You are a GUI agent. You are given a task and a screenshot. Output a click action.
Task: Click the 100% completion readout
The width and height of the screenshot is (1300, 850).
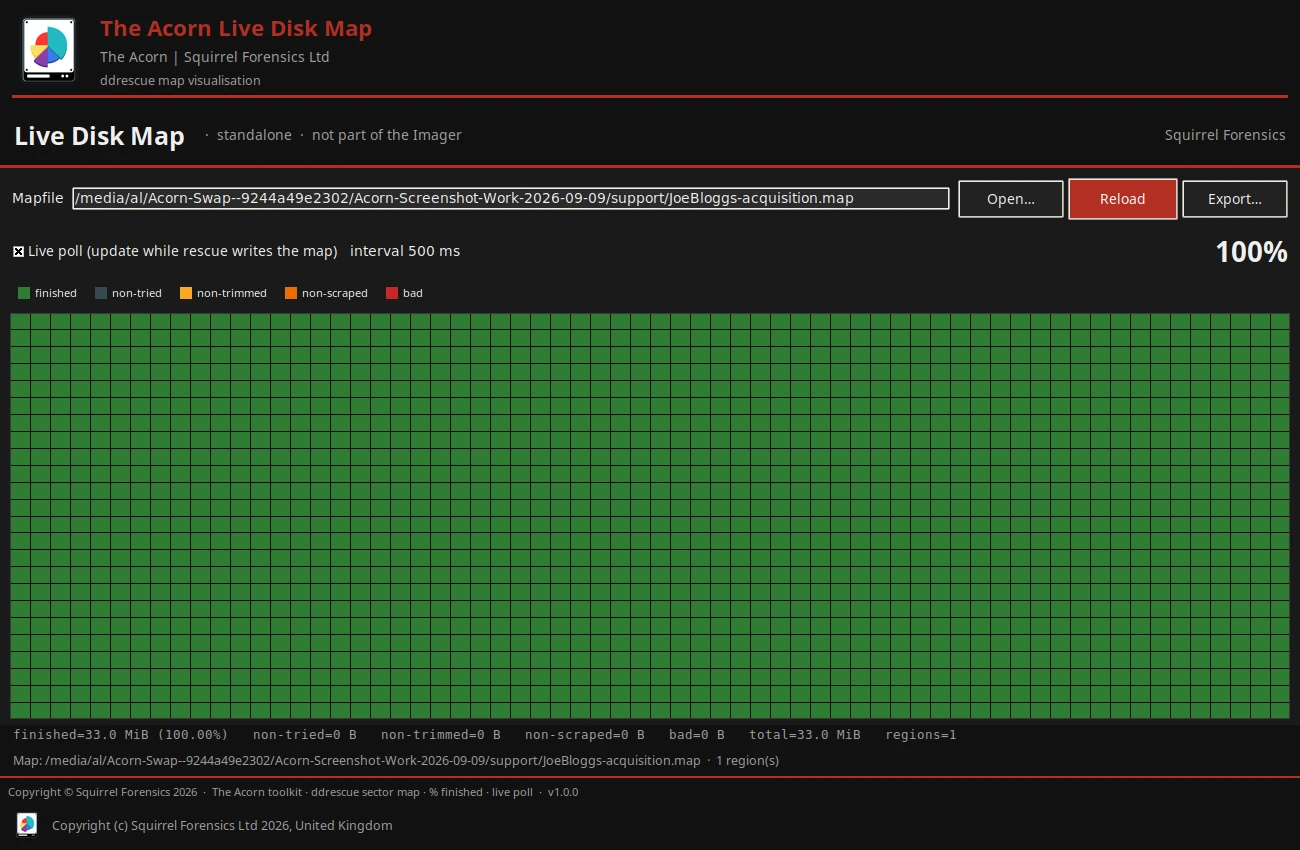click(1251, 252)
